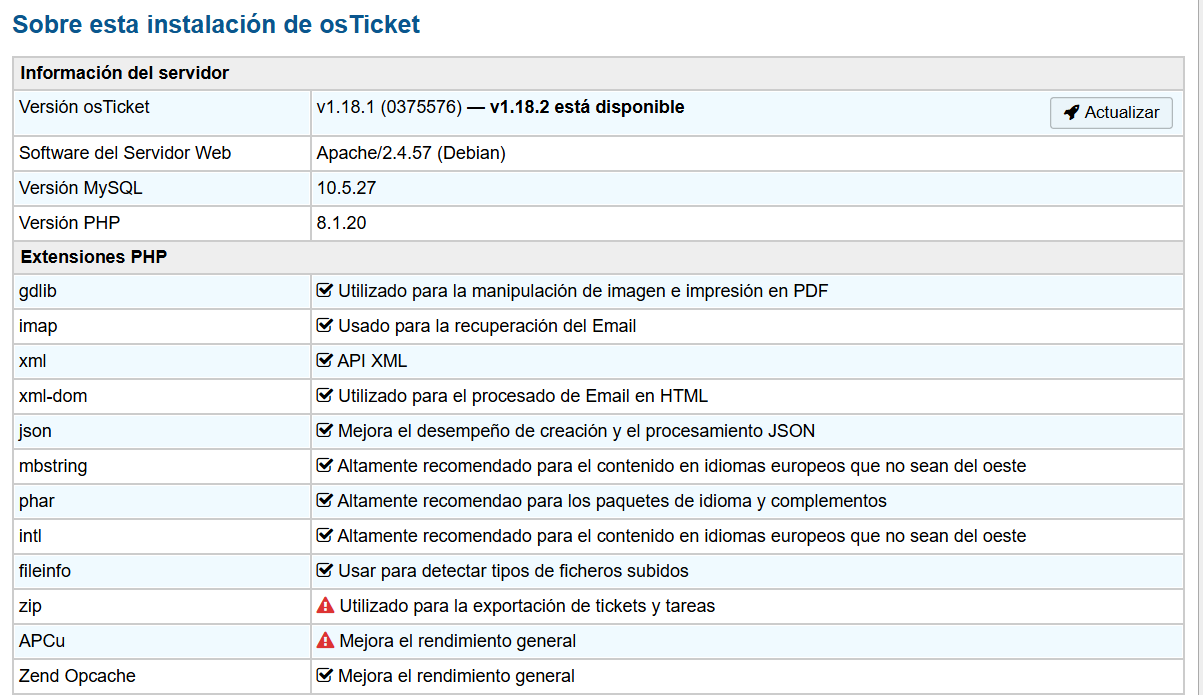Click the 'gdlib' extension name
1203x695 pixels.
[39, 291]
